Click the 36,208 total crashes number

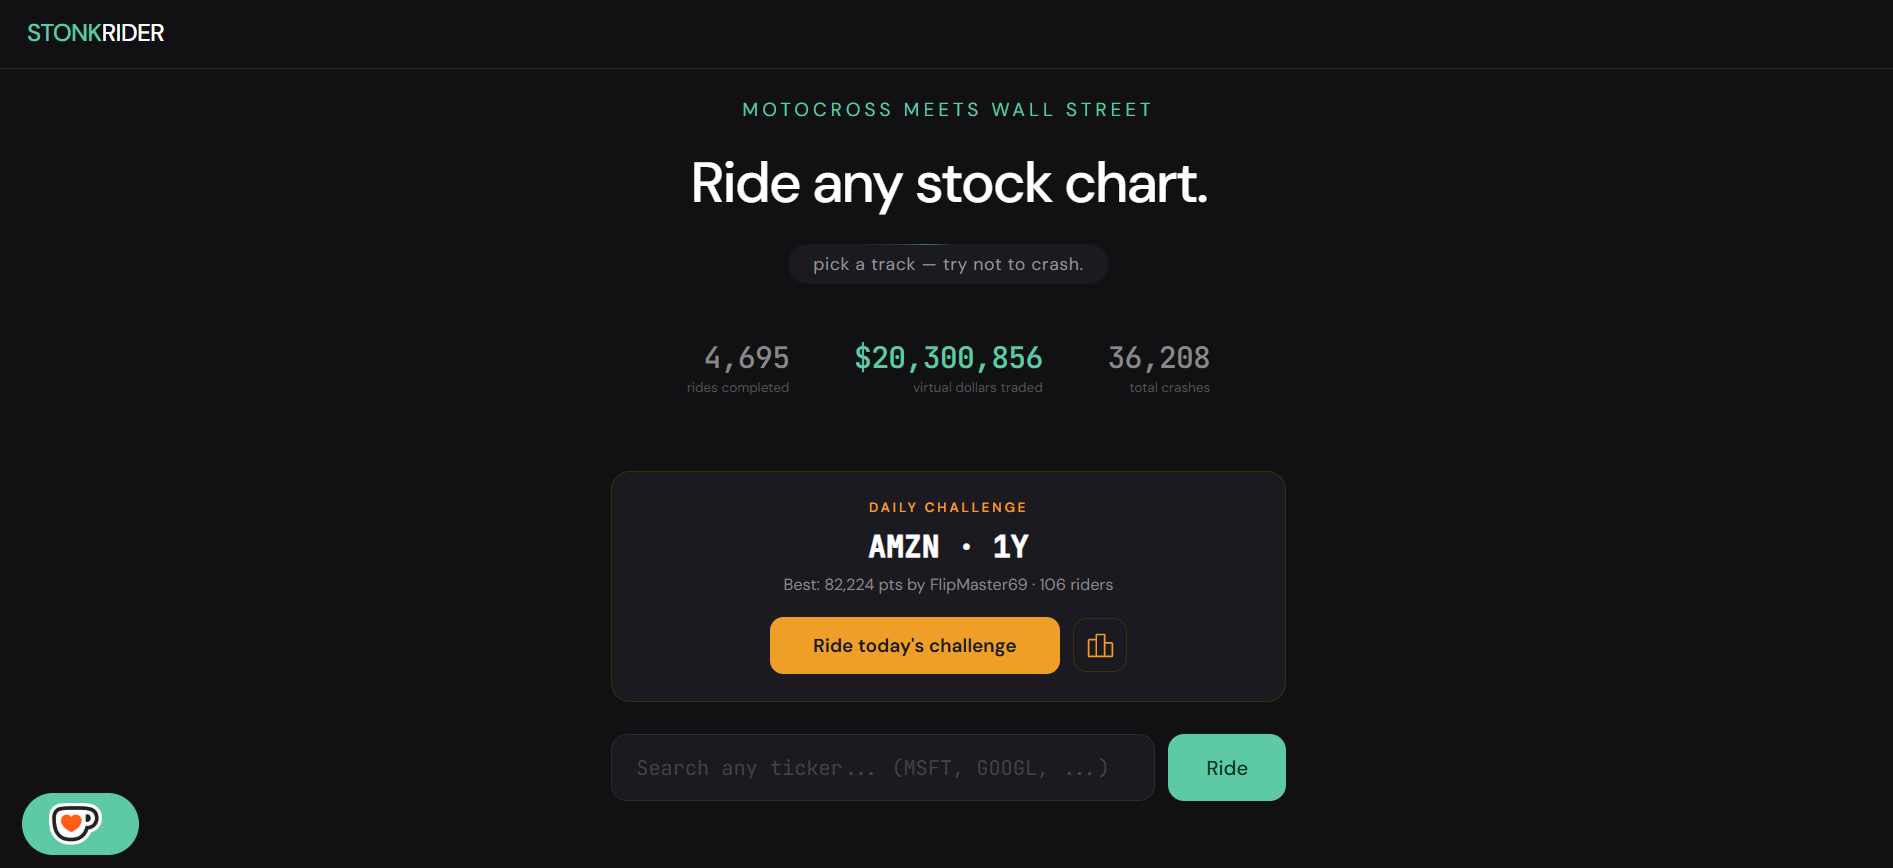click(x=1159, y=357)
